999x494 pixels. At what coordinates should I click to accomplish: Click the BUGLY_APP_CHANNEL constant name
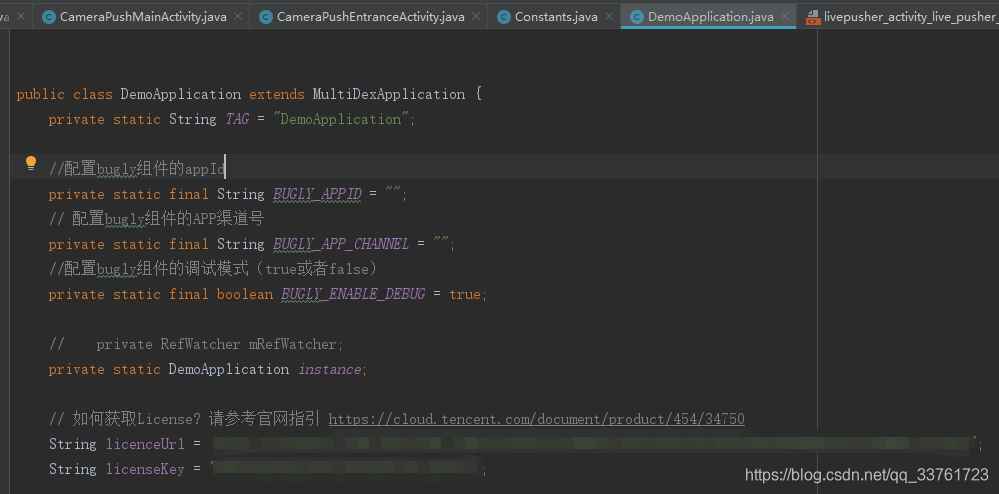pyautogui.click(x=341, y=244)
